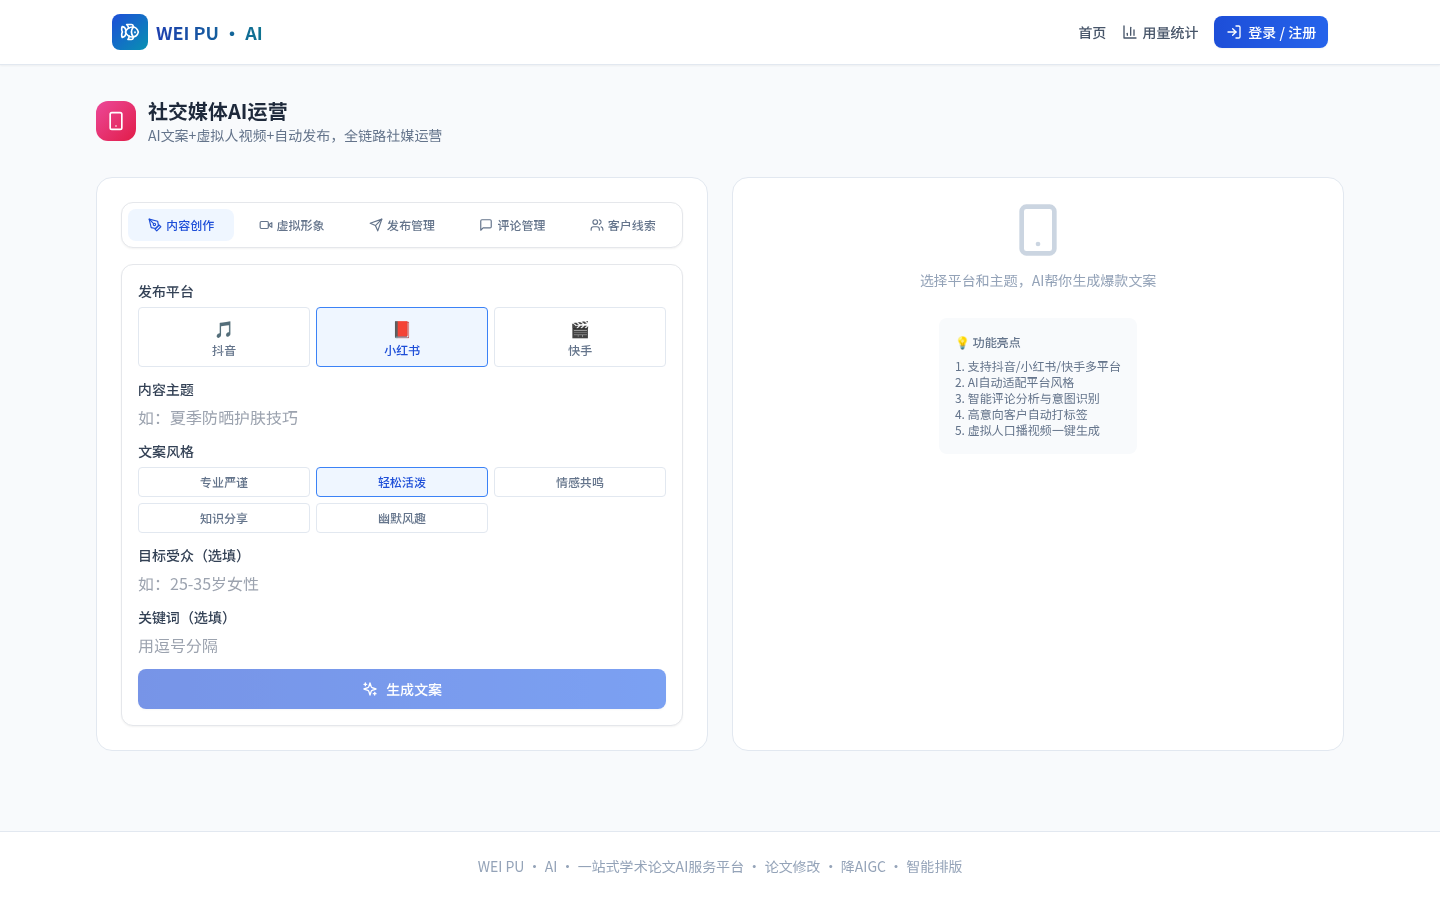Choose the 知识分享 copy style
Screen dimensions: 1440x900
click(x=224, y=518)
